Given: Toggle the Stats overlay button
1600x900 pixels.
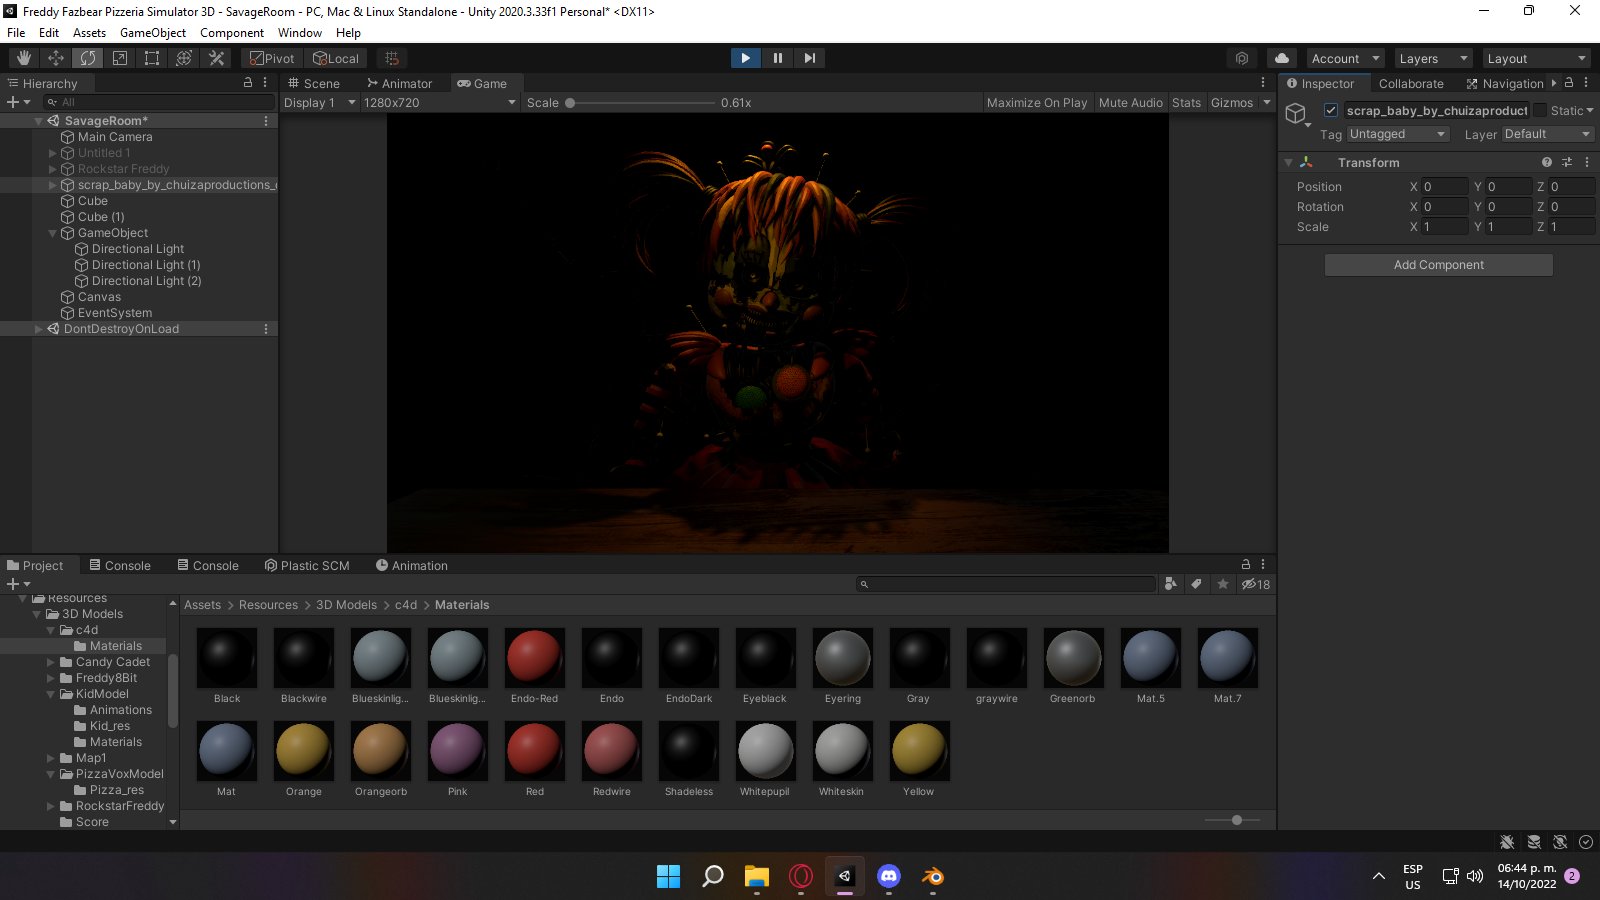Looking at the screenshot, I should (1186, 103).
